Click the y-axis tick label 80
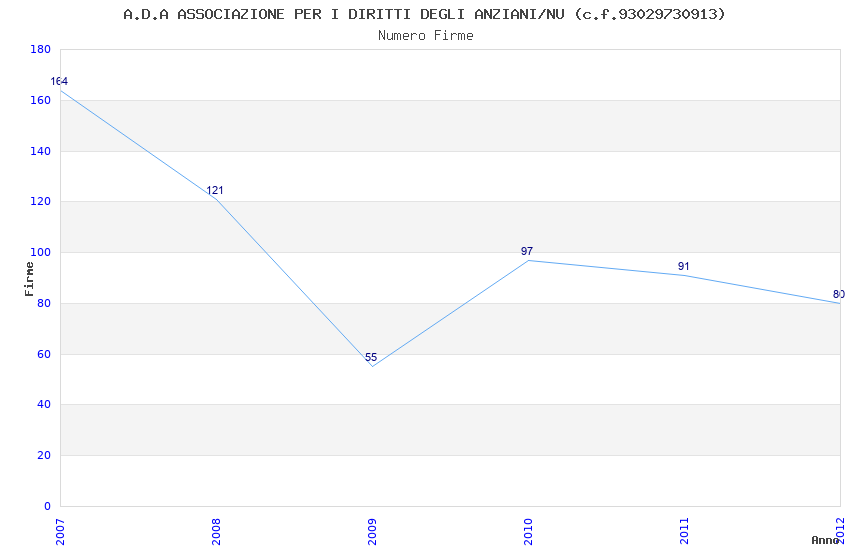The image size is (850, 550). pos(44,303)
